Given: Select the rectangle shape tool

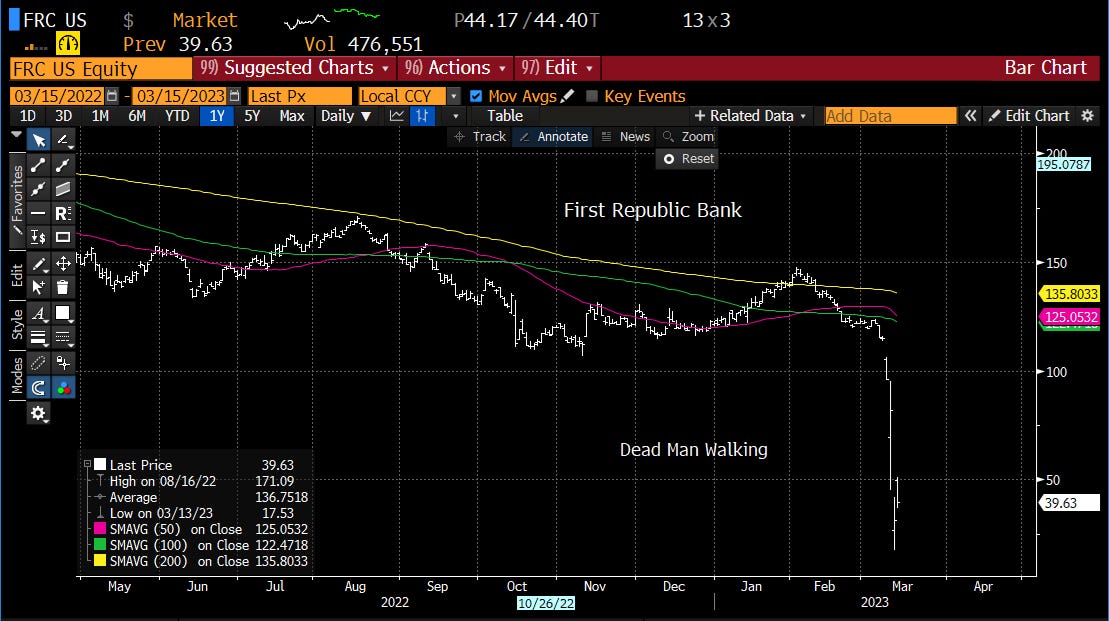Looking at the screenshot, I should [x=64, y=237].
